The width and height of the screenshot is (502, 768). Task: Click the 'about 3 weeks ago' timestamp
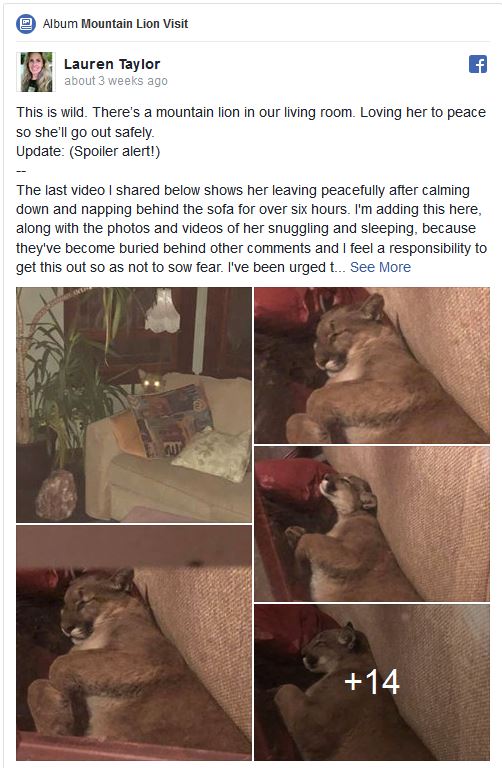click(x=116, y=81)
